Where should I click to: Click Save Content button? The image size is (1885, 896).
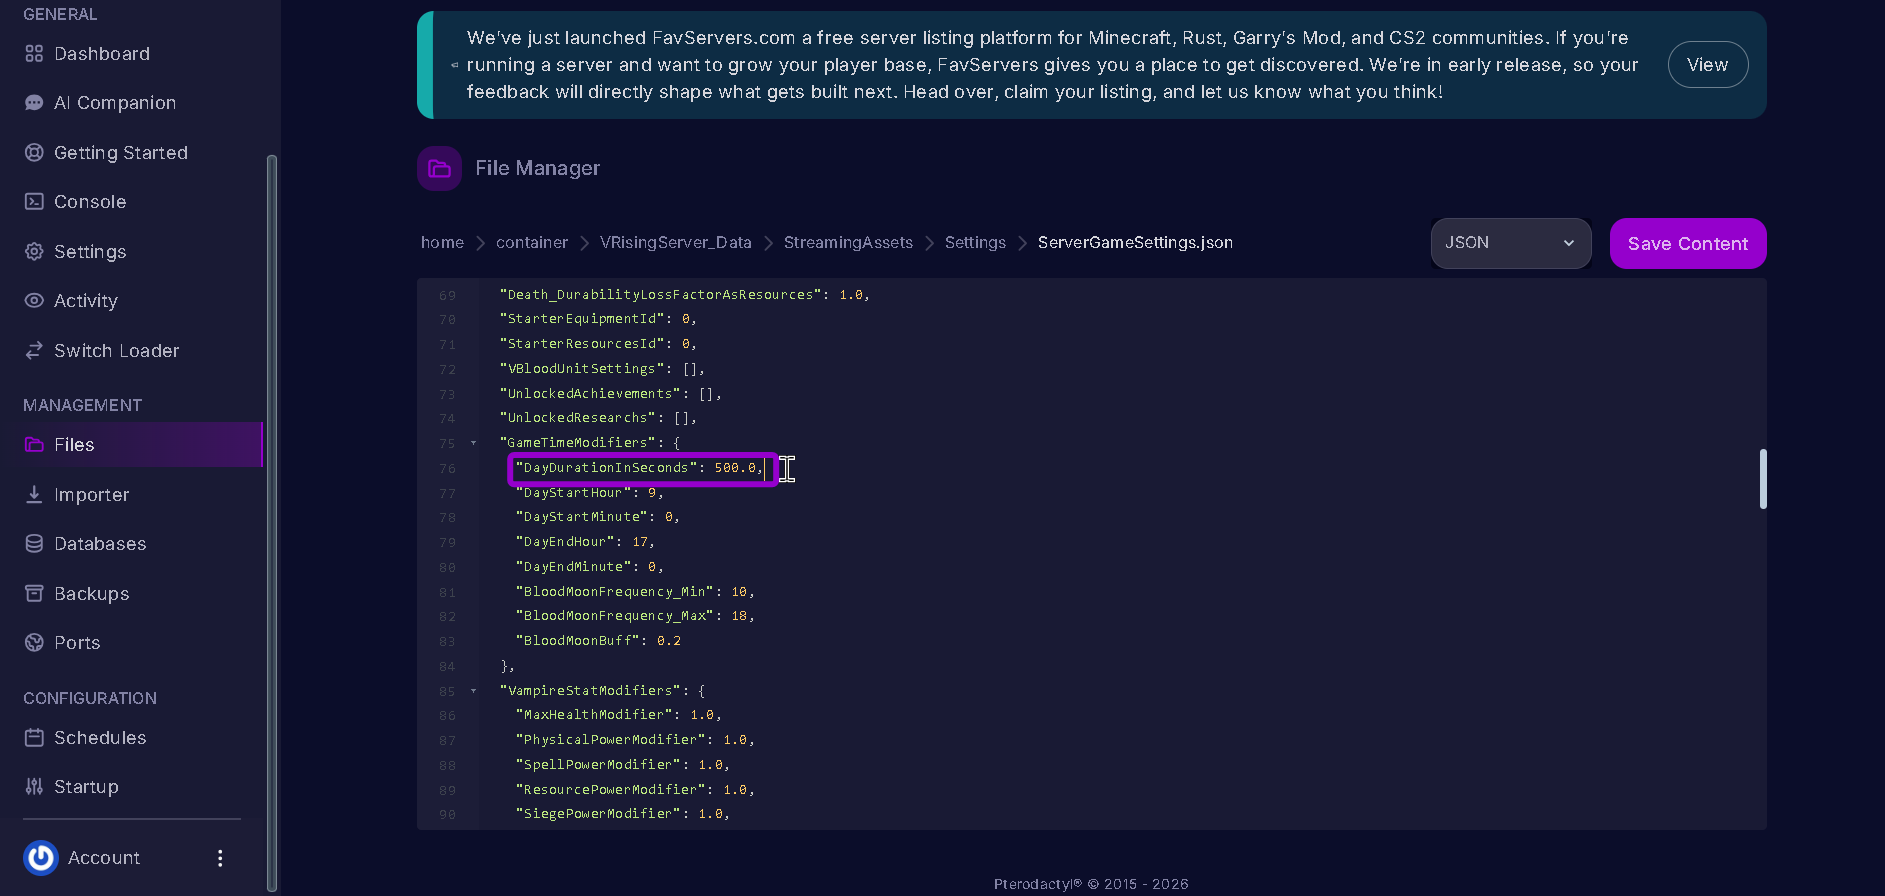pyautogui.click(x=1688, y=243)
